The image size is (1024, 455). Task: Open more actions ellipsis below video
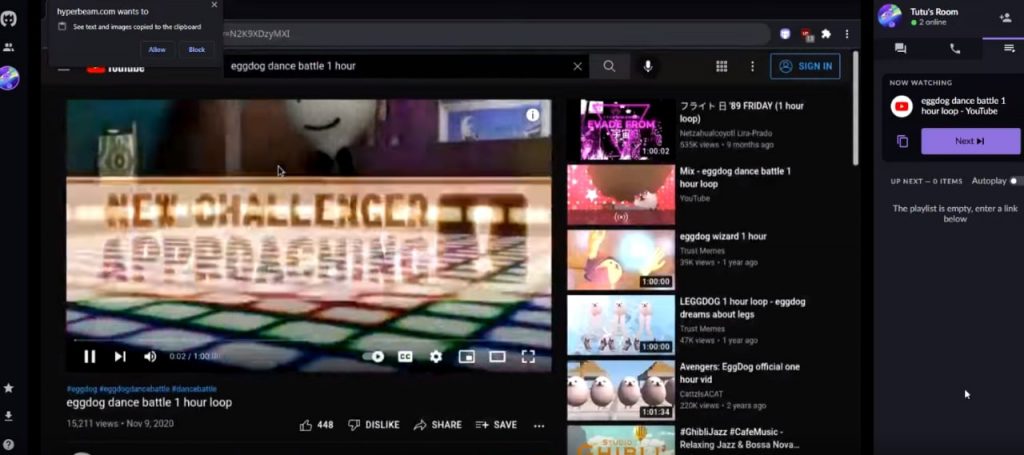coord(539,426)
